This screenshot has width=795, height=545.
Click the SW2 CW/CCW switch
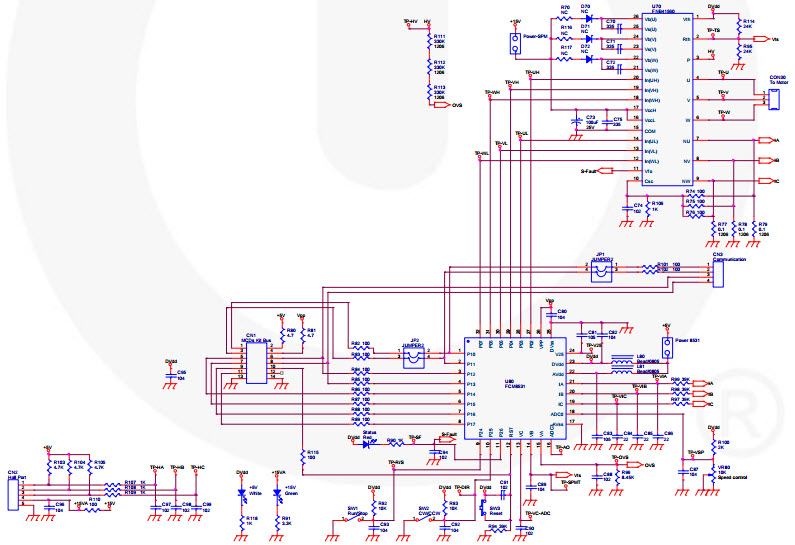[424, 518]
